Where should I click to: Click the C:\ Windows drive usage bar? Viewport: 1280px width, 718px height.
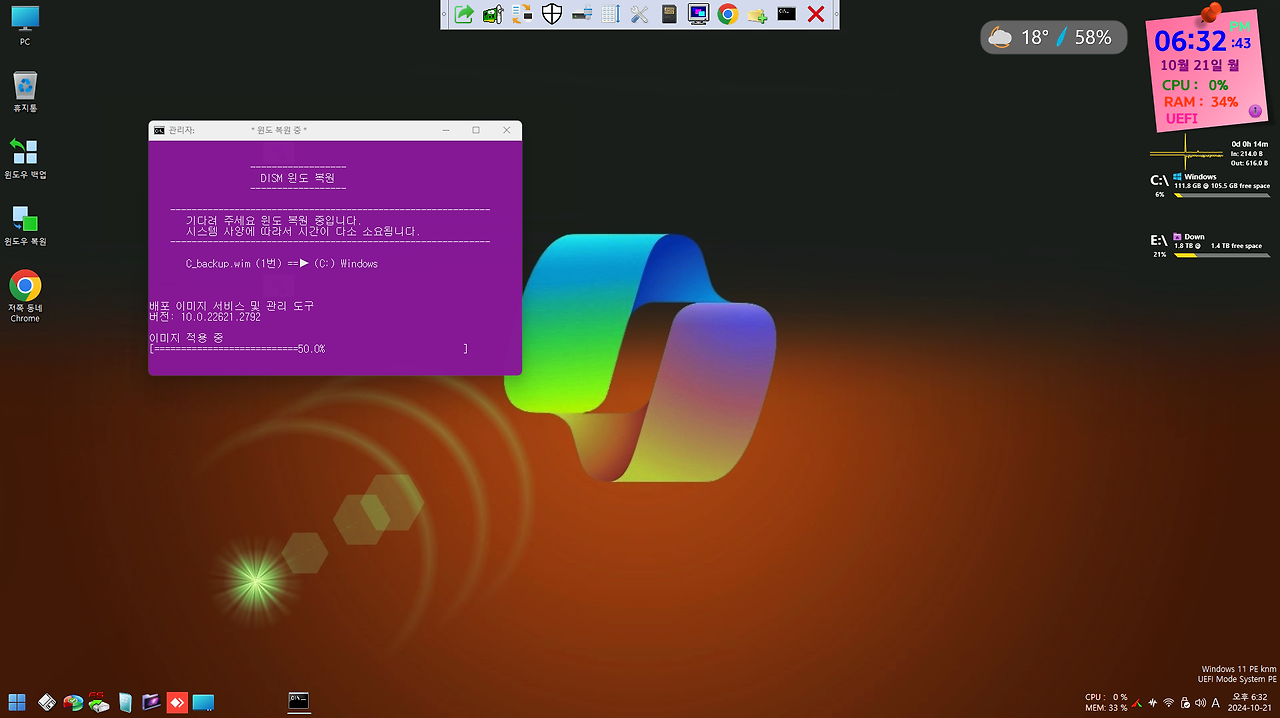click(1221, 195)
